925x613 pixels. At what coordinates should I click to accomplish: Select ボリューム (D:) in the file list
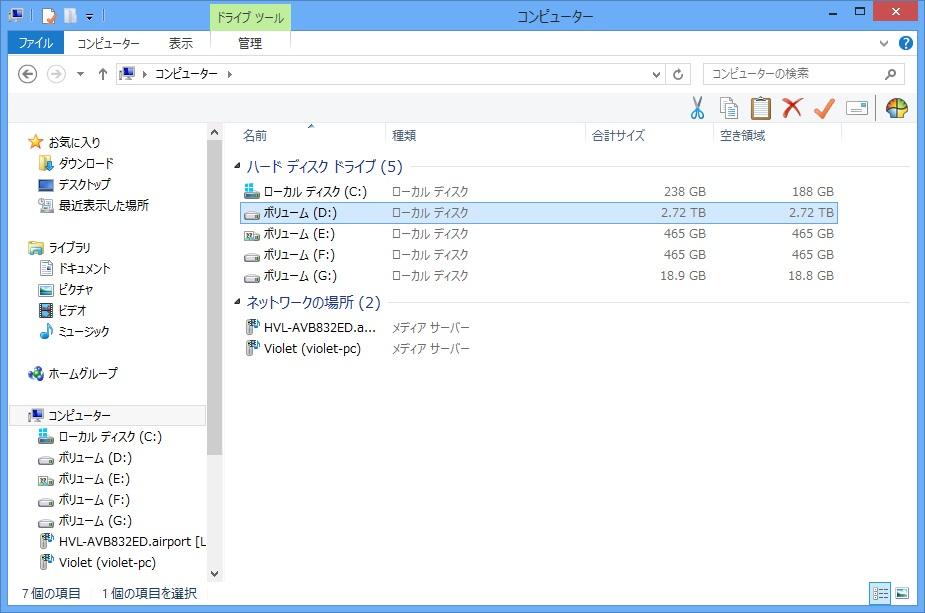[x=539, y=212]
